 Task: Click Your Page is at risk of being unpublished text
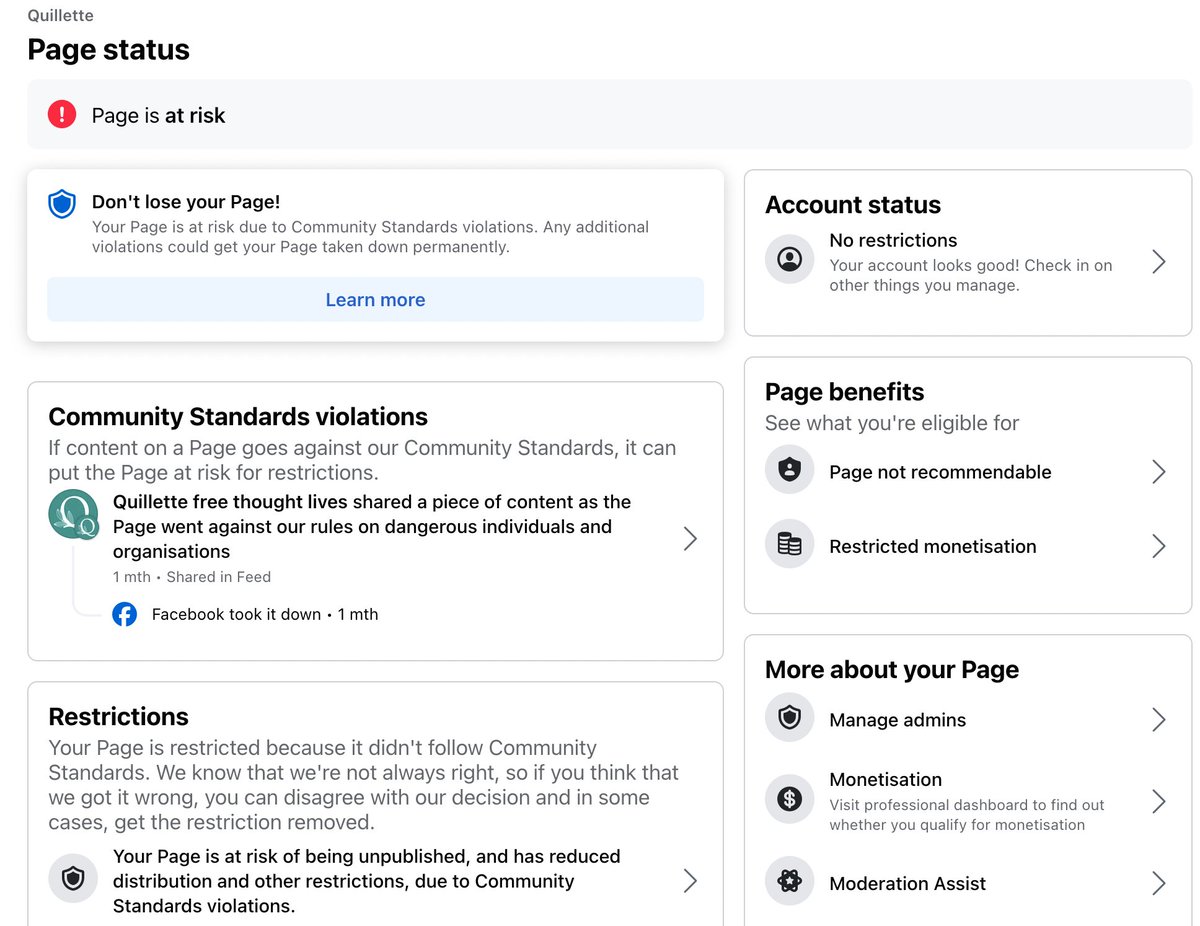[x=367, y=881]
